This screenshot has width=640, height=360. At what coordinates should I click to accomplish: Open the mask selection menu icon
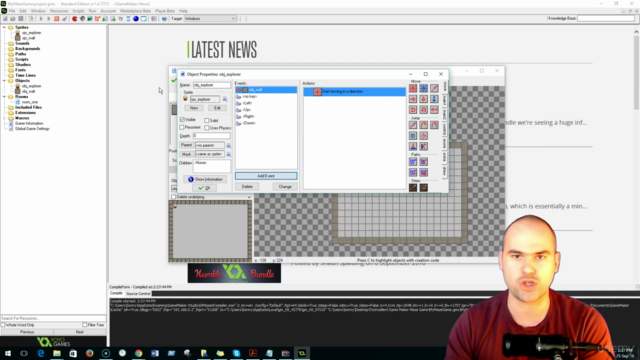coord(229,154)
